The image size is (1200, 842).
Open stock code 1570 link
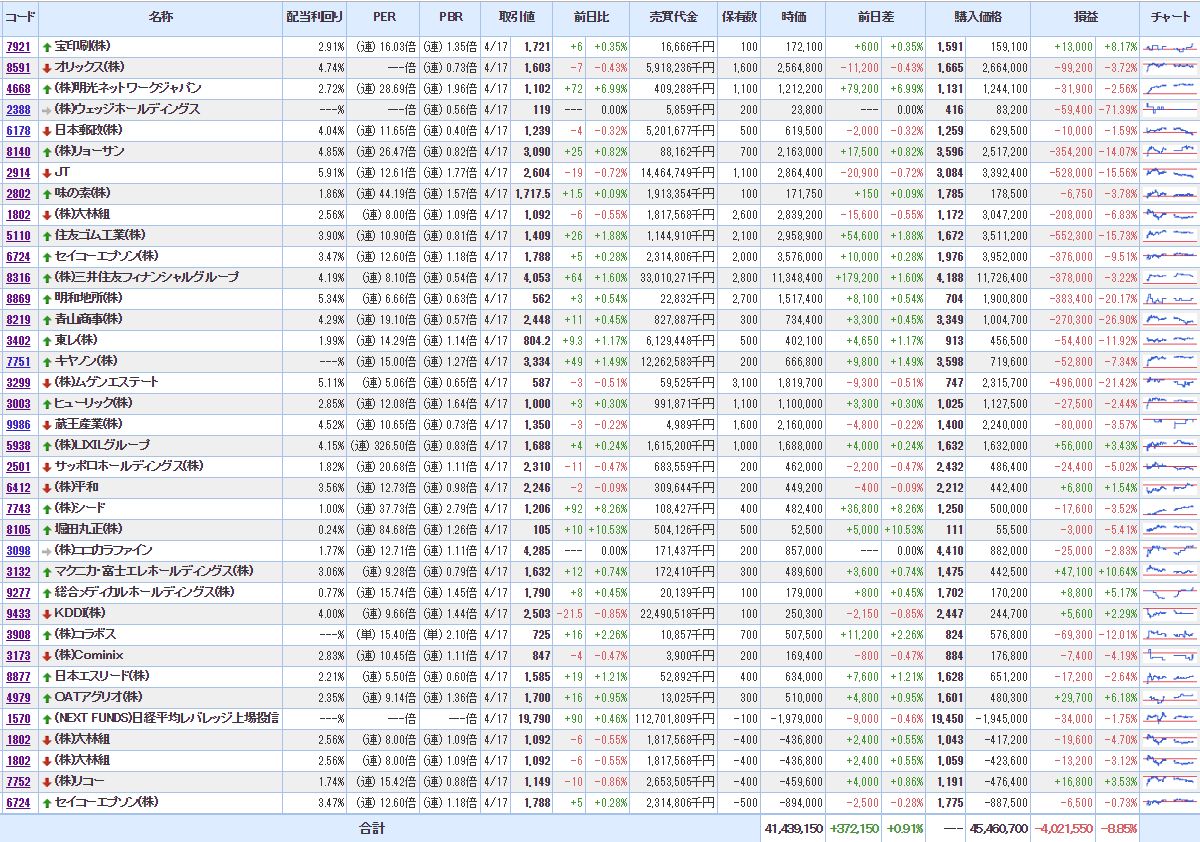(x=18, y=719)
